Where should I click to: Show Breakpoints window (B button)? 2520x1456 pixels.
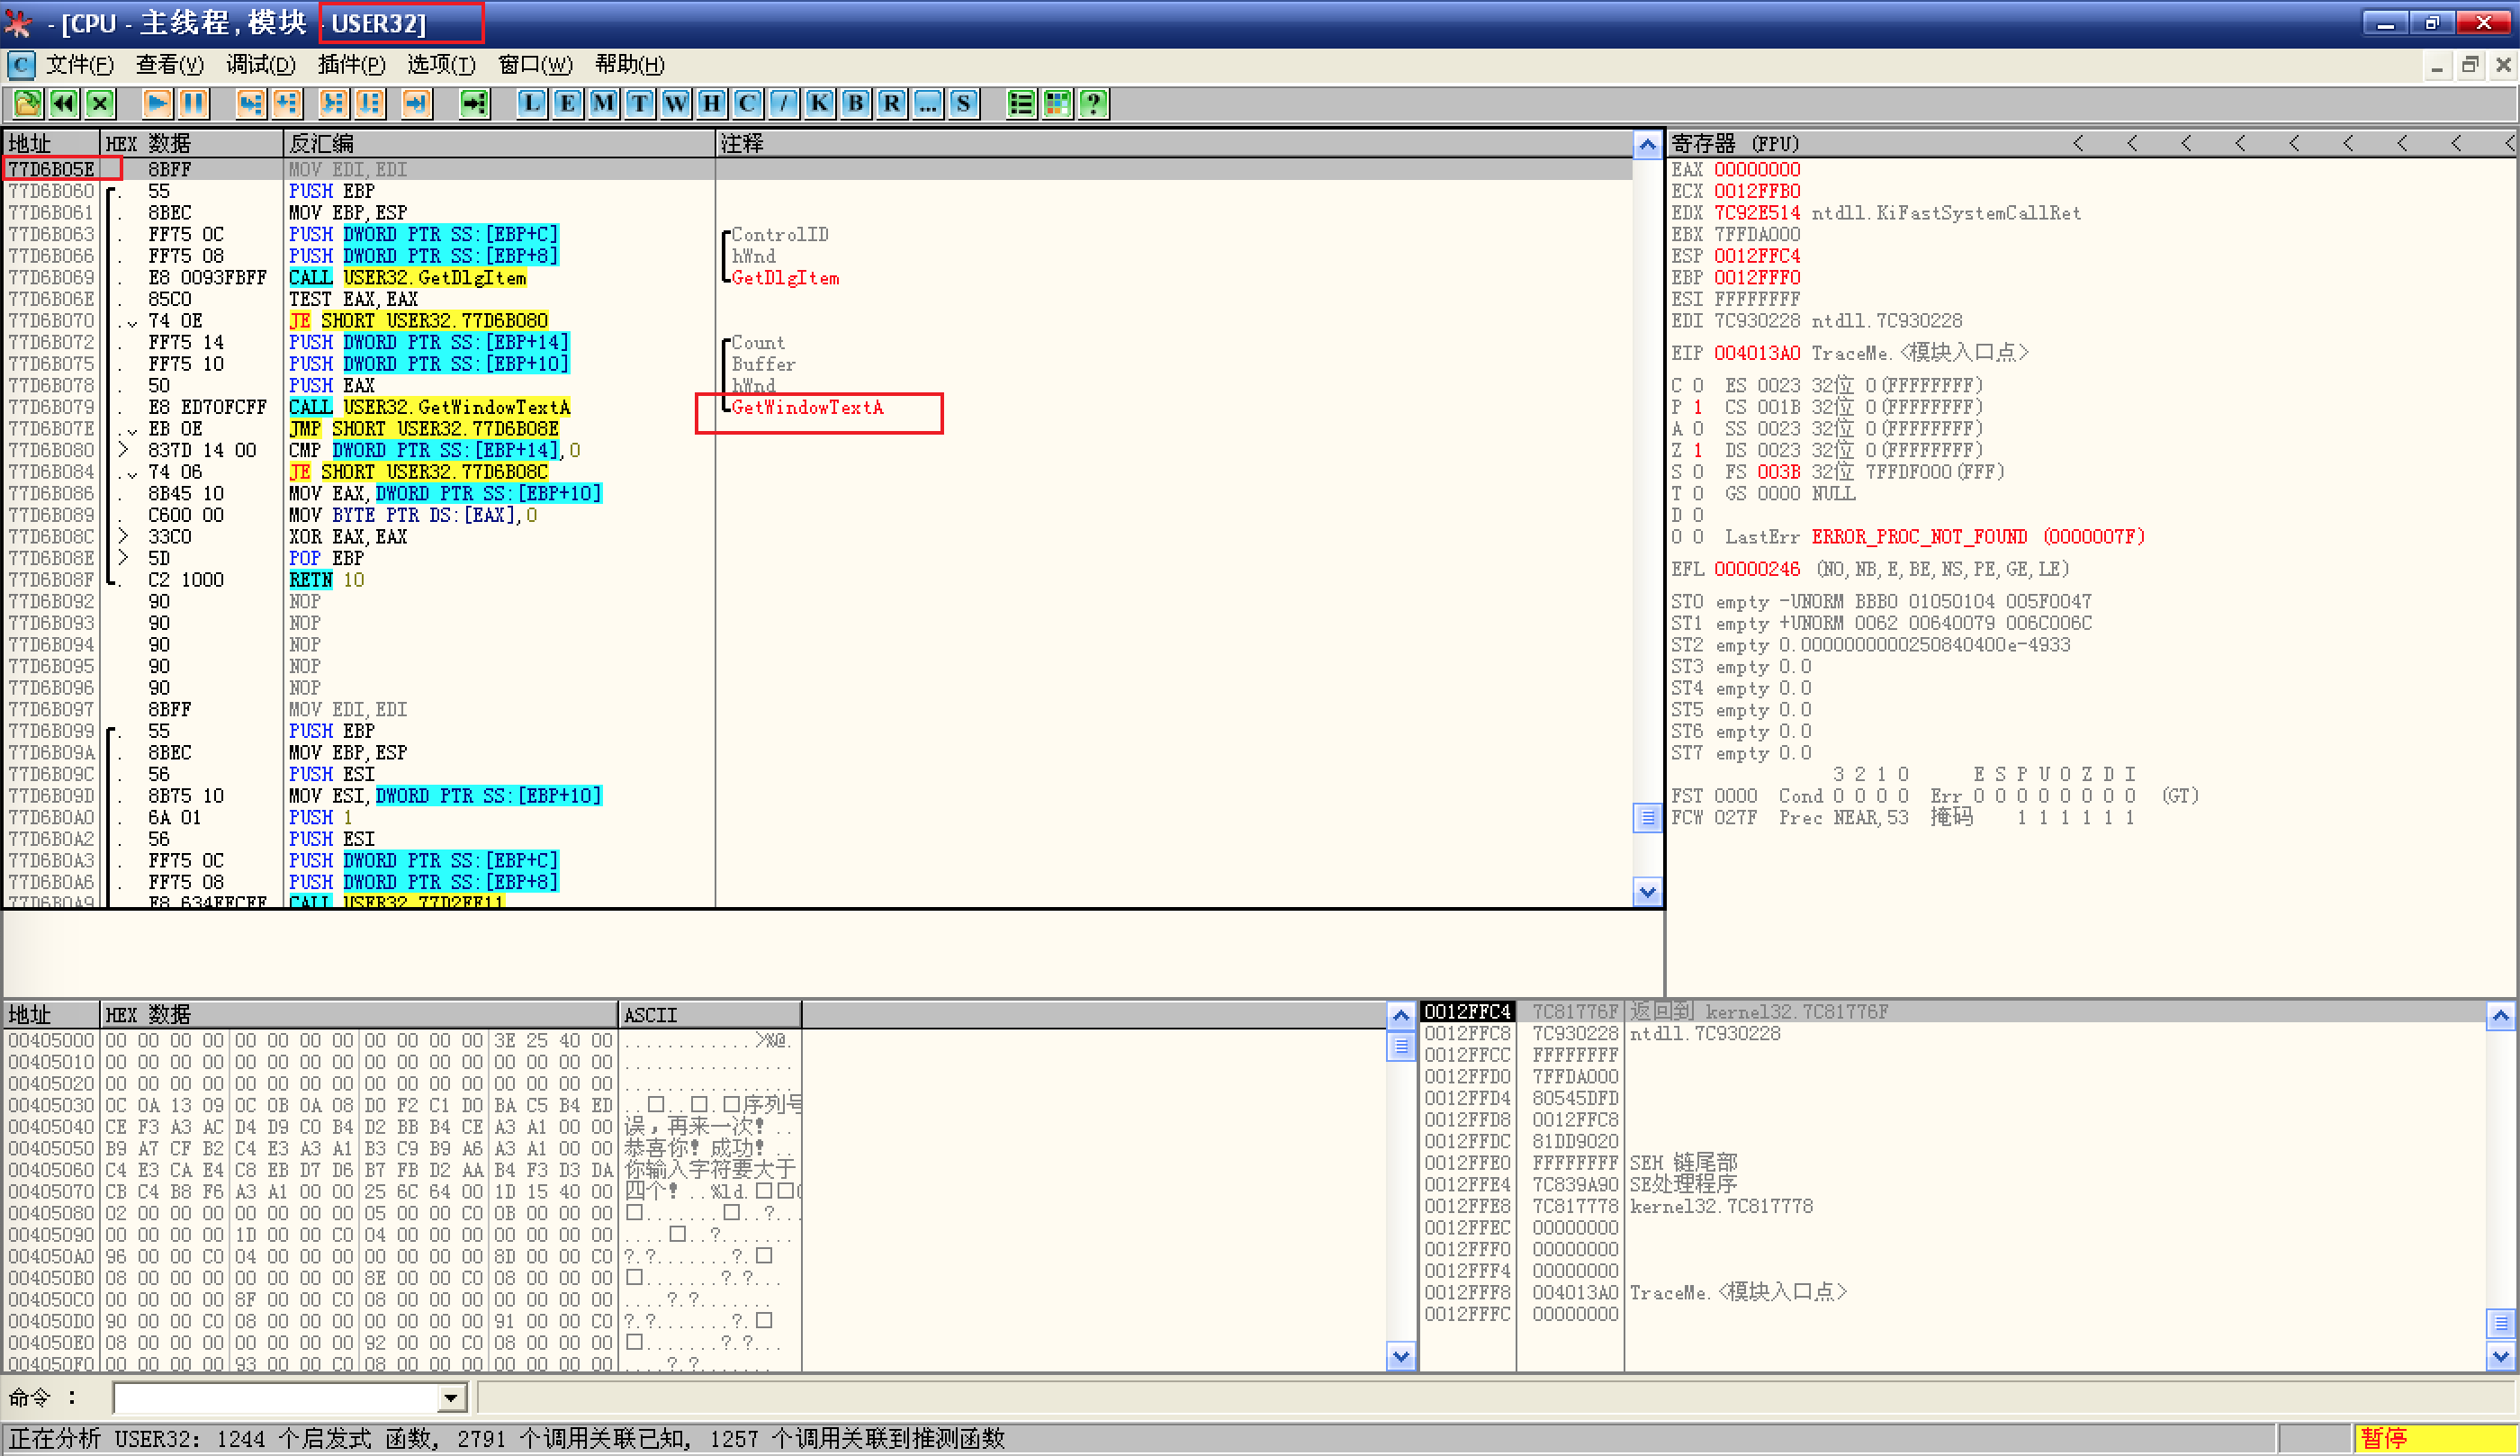855,103
